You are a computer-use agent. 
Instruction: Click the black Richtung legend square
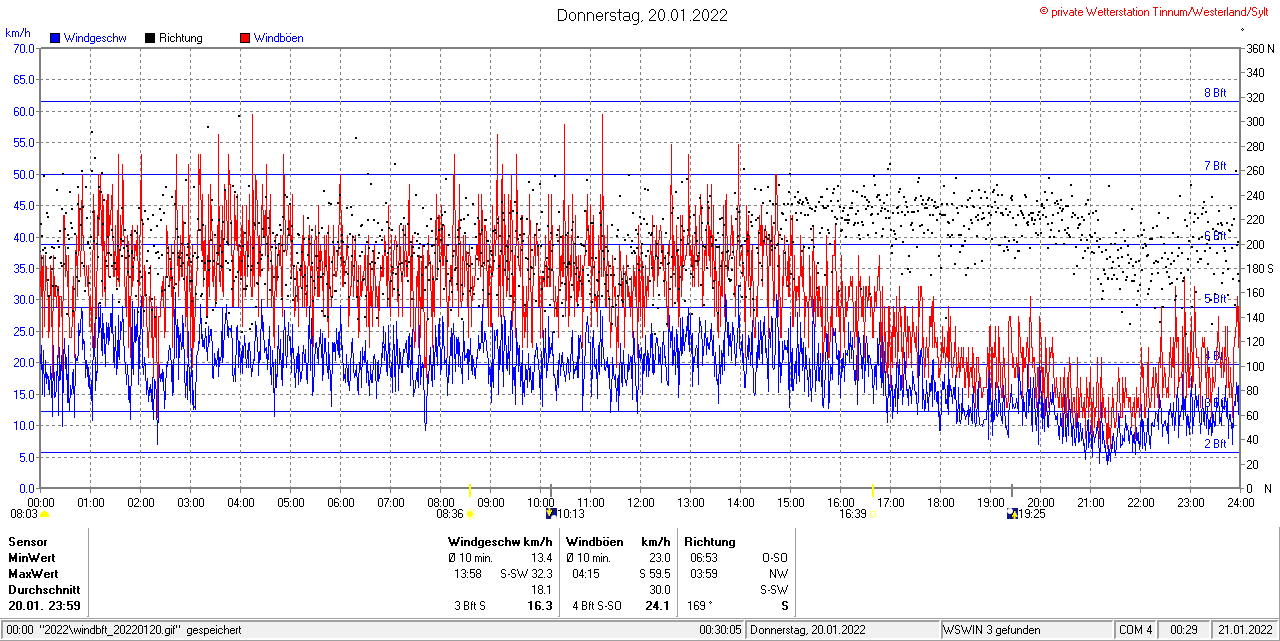[x=150, y=38]
